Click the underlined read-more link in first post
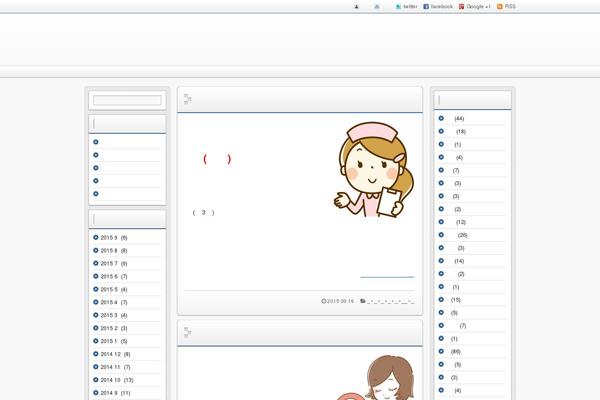The width and height of the screenshot is (600, 400). point(387,273)
